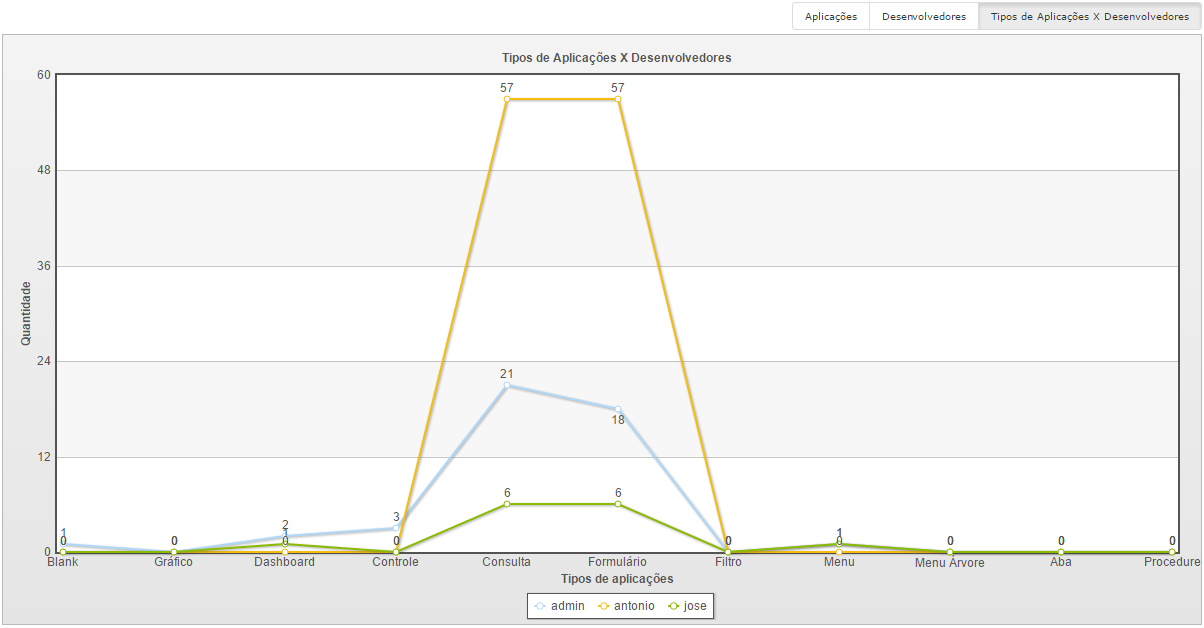Select admin's data point at Controle
This screenshot has height=628, width=1204.
tap(396, 528)
